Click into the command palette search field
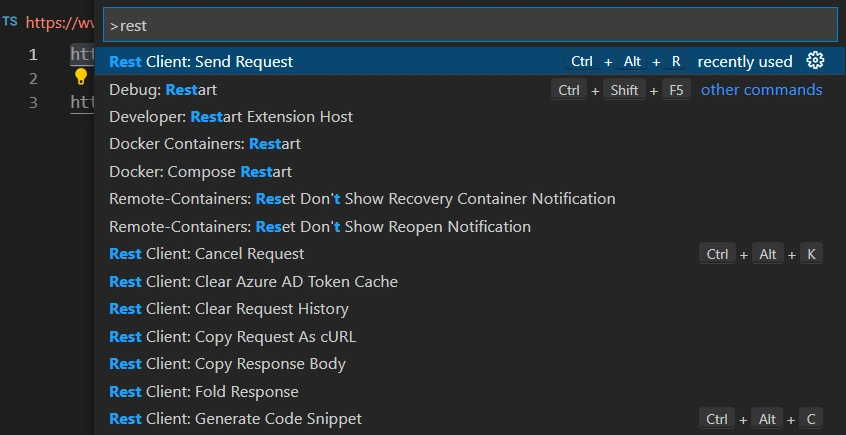846x435 pixels. tap(470, 25)
